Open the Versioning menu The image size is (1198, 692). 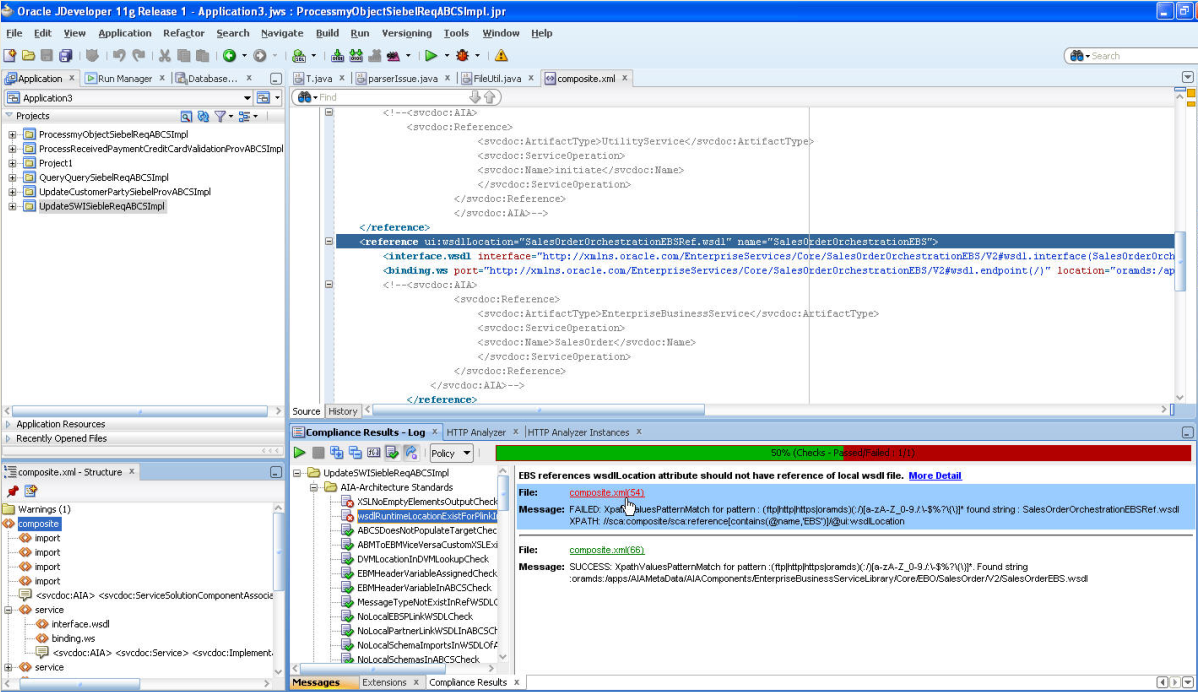[x=407, y=33]
